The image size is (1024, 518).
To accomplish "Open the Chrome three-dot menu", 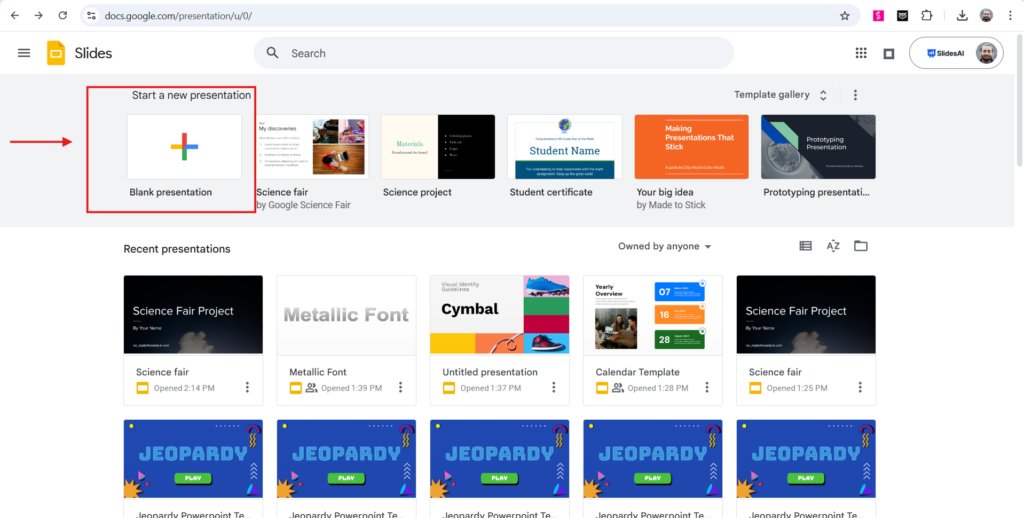I will [x=1010, y=16].
